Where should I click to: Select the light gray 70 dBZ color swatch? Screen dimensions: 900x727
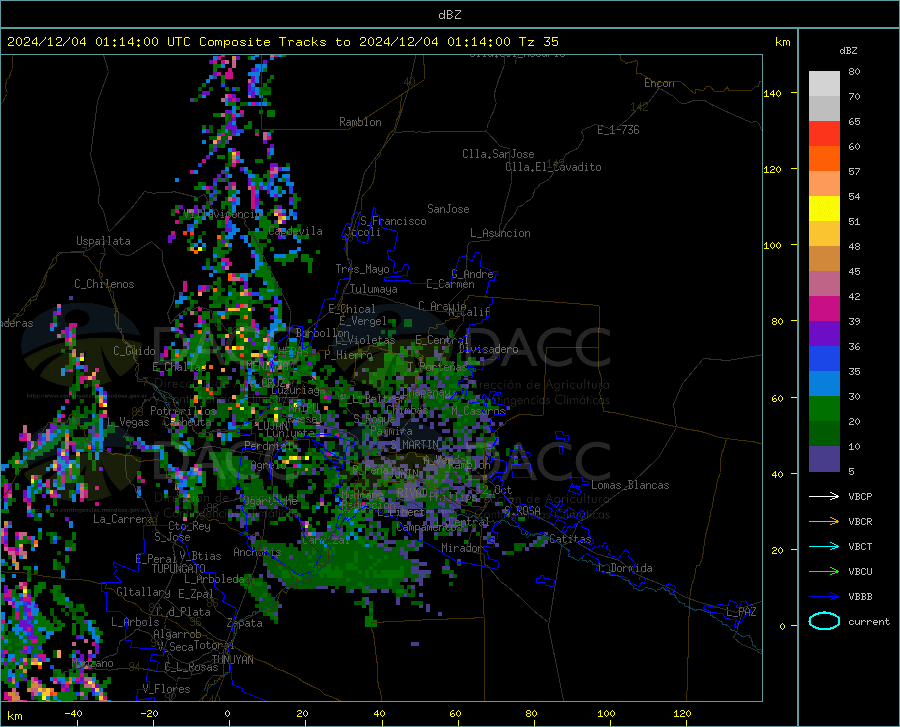pyautogui.click(x=824, y=84)
